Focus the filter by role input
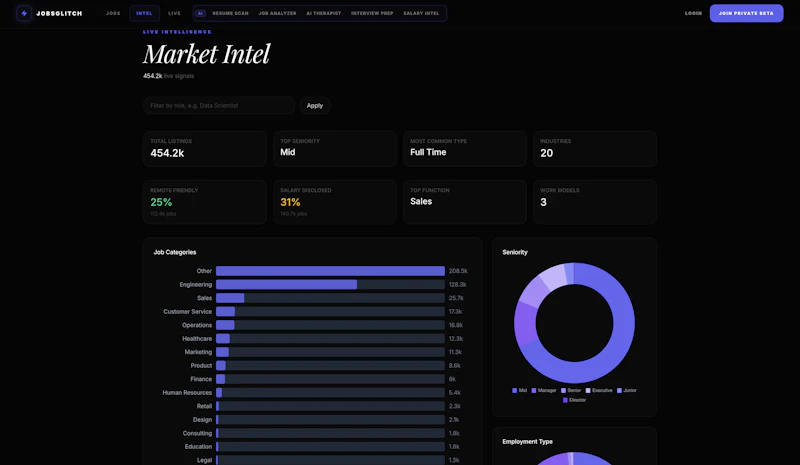 click(219, 106)
